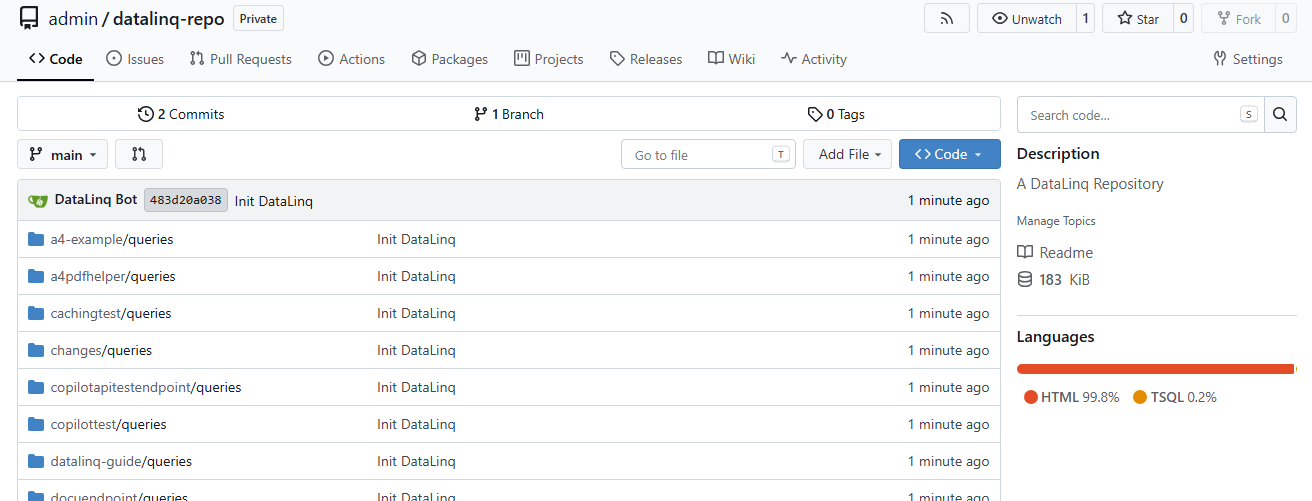Click folder icon of cachingtest row

click(x=37, y=313)
